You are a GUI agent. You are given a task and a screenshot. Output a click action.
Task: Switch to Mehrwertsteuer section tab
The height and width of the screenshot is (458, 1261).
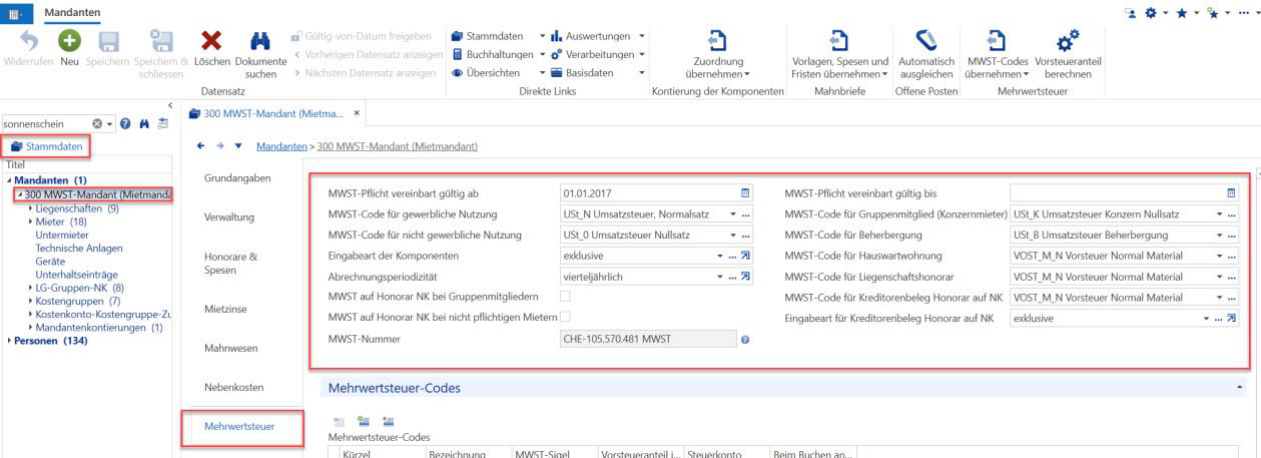(240, 426)
